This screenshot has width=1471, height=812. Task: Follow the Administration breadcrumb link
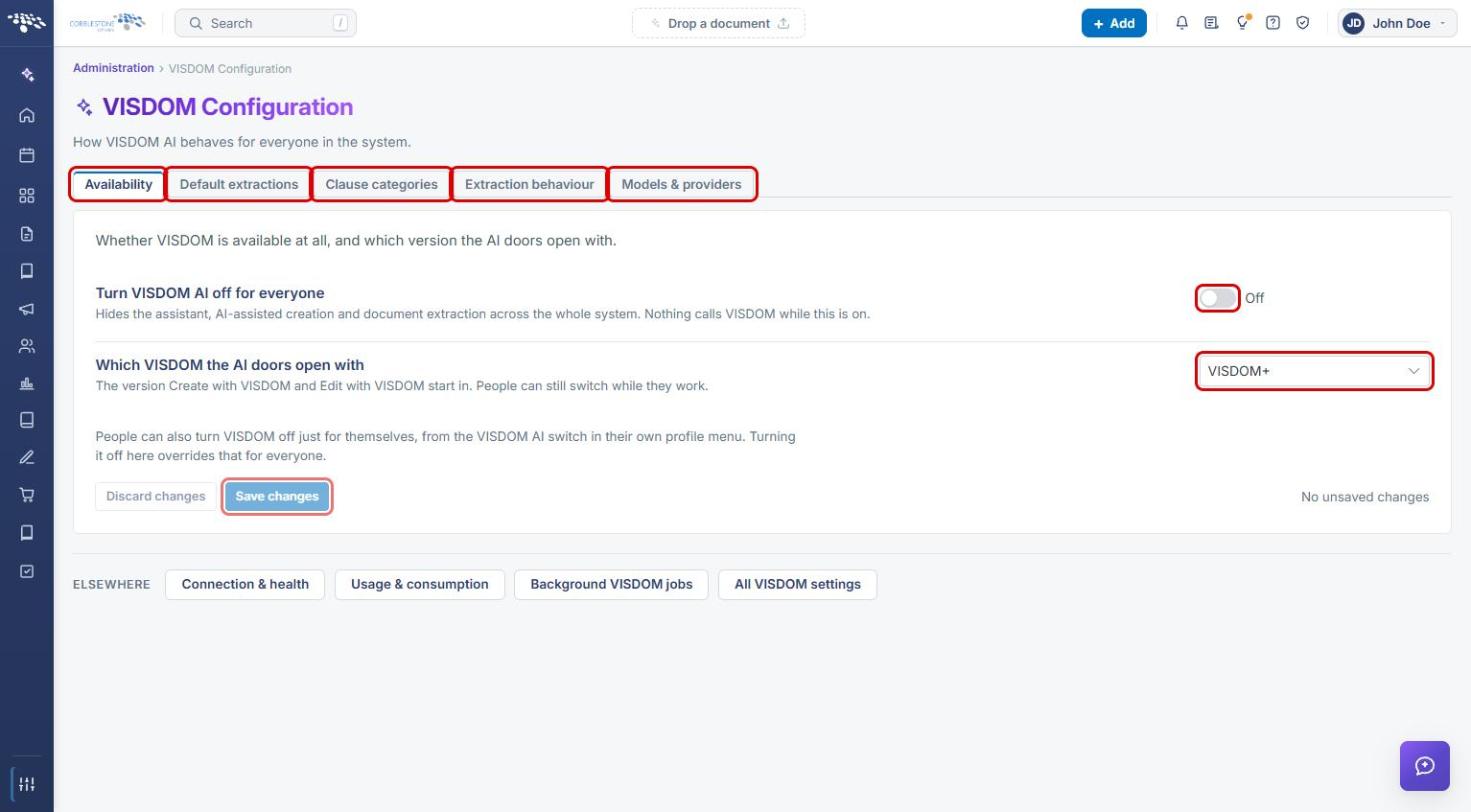[x=113, y=68]
